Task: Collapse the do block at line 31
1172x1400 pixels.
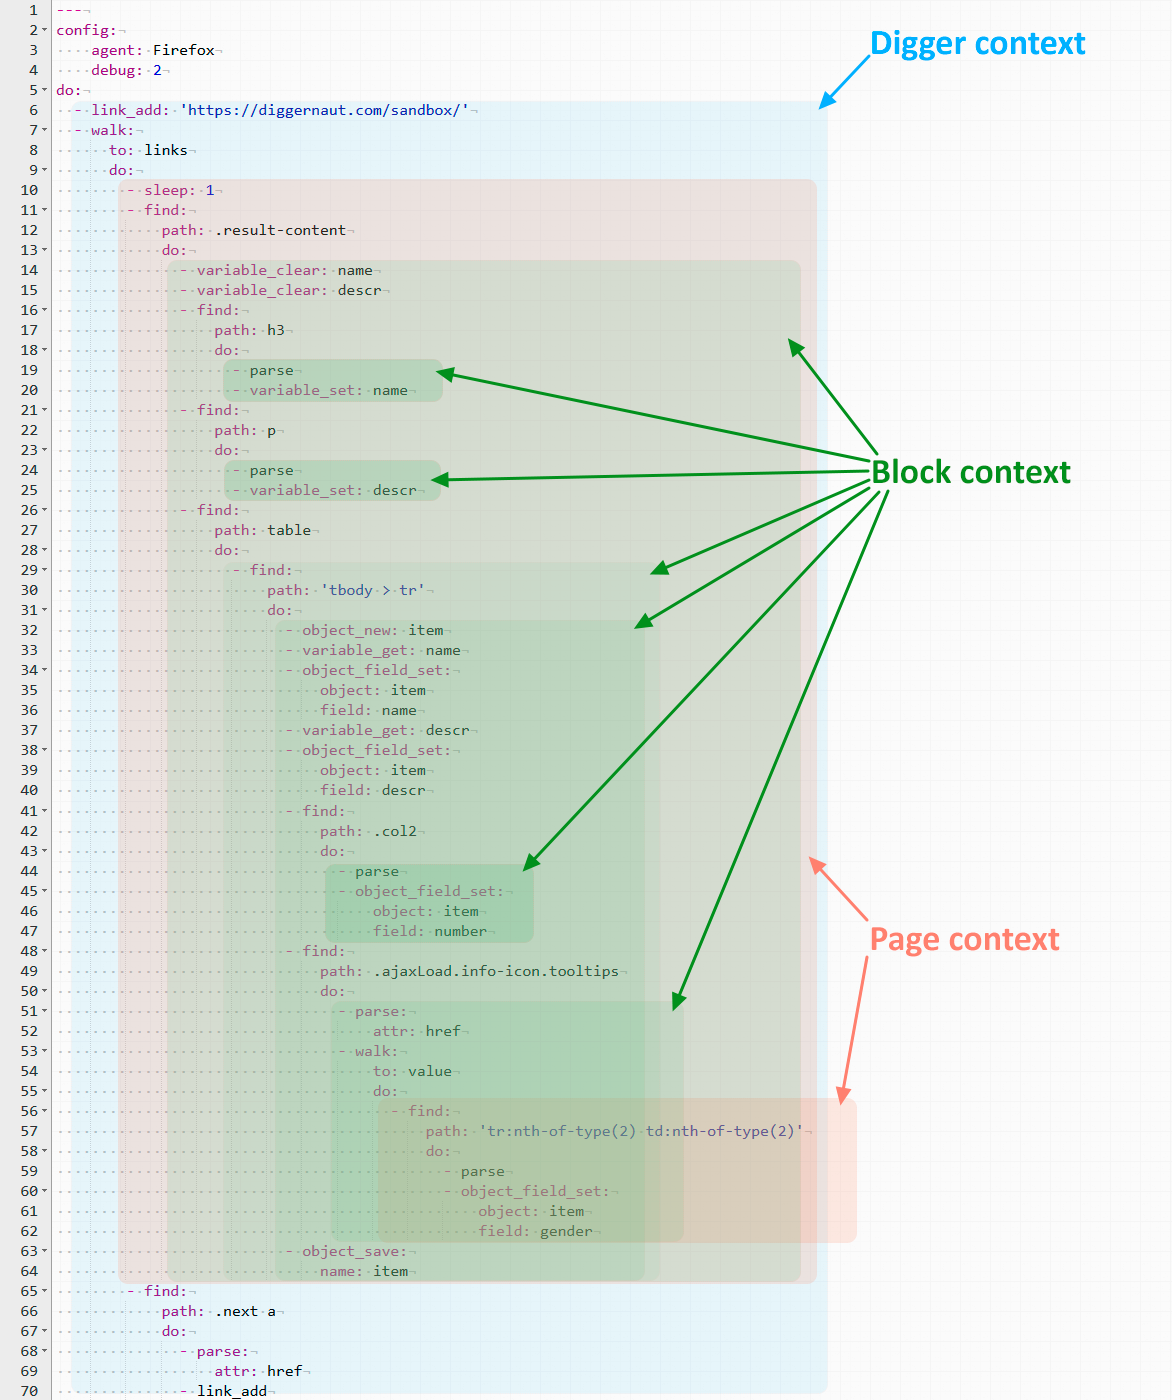Action: click(45, 610)
